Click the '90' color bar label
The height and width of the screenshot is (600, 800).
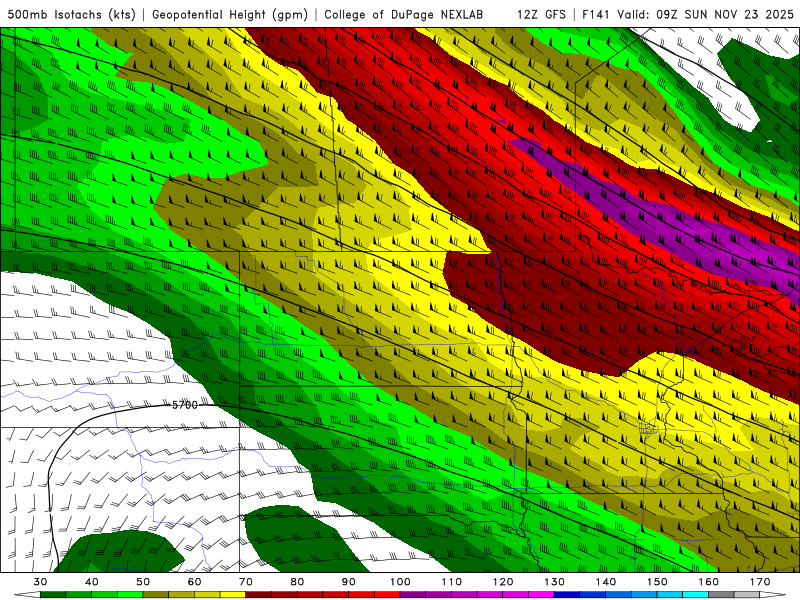[348, 582]
